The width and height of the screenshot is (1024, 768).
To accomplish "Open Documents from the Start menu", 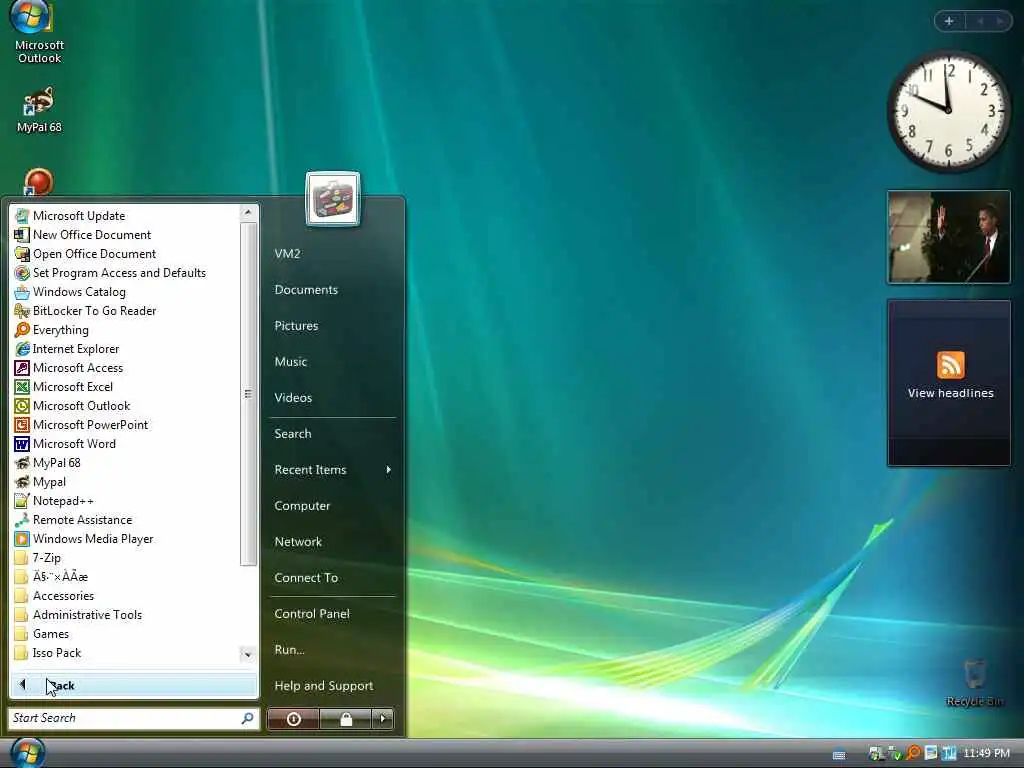I will click(306, 289).
